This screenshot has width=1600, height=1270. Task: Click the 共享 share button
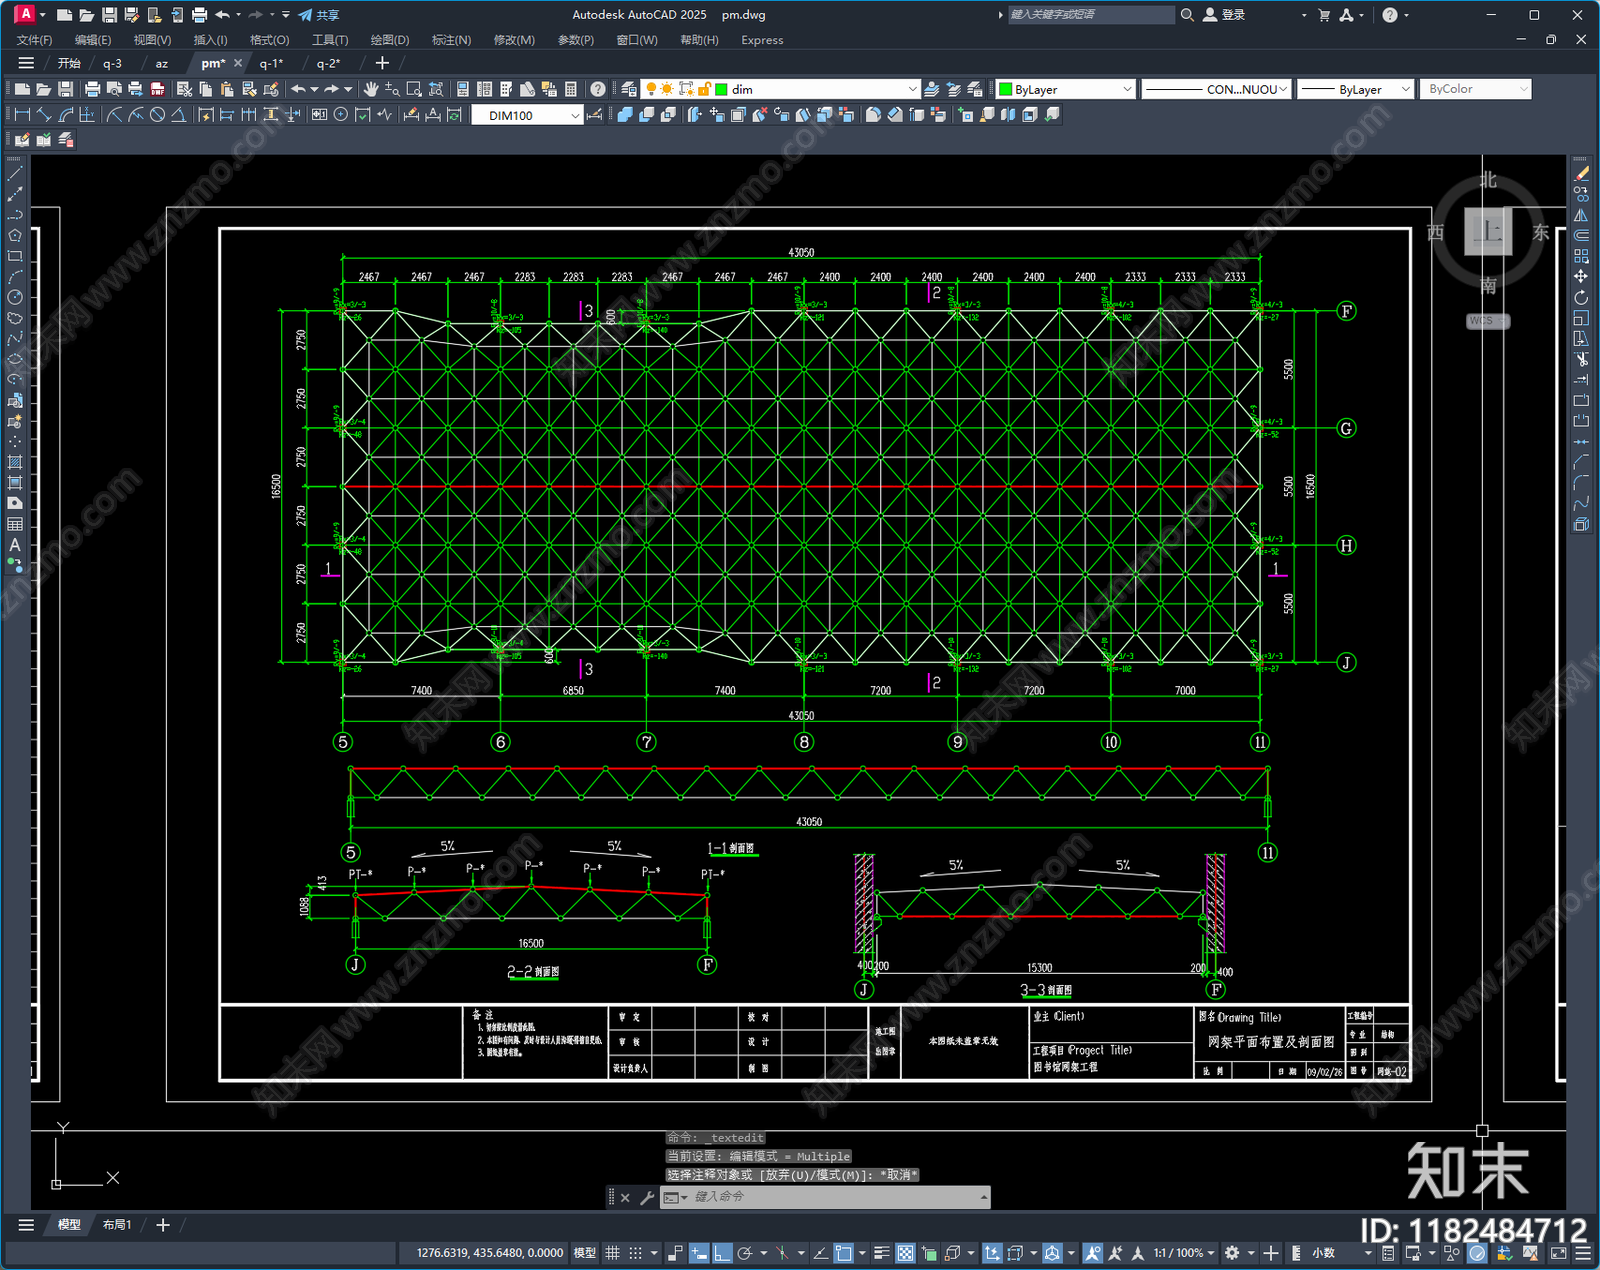[319, 15]
